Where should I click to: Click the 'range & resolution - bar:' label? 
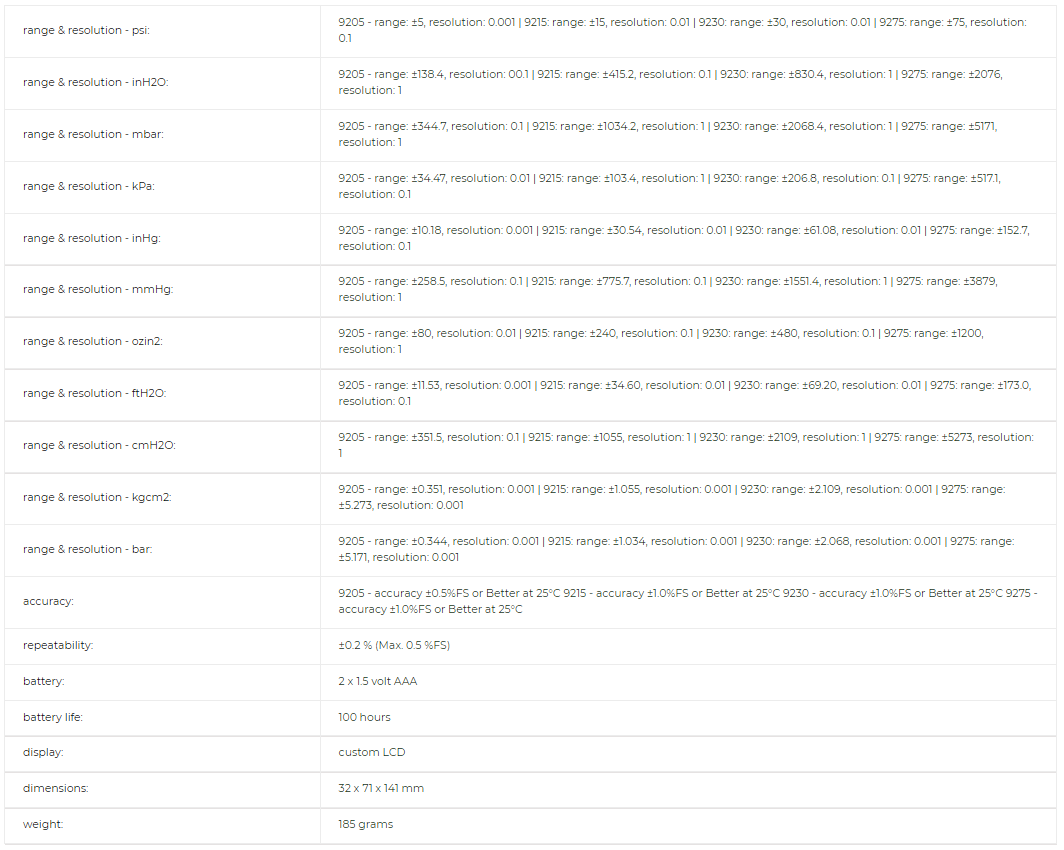click(x=88, y=550)
